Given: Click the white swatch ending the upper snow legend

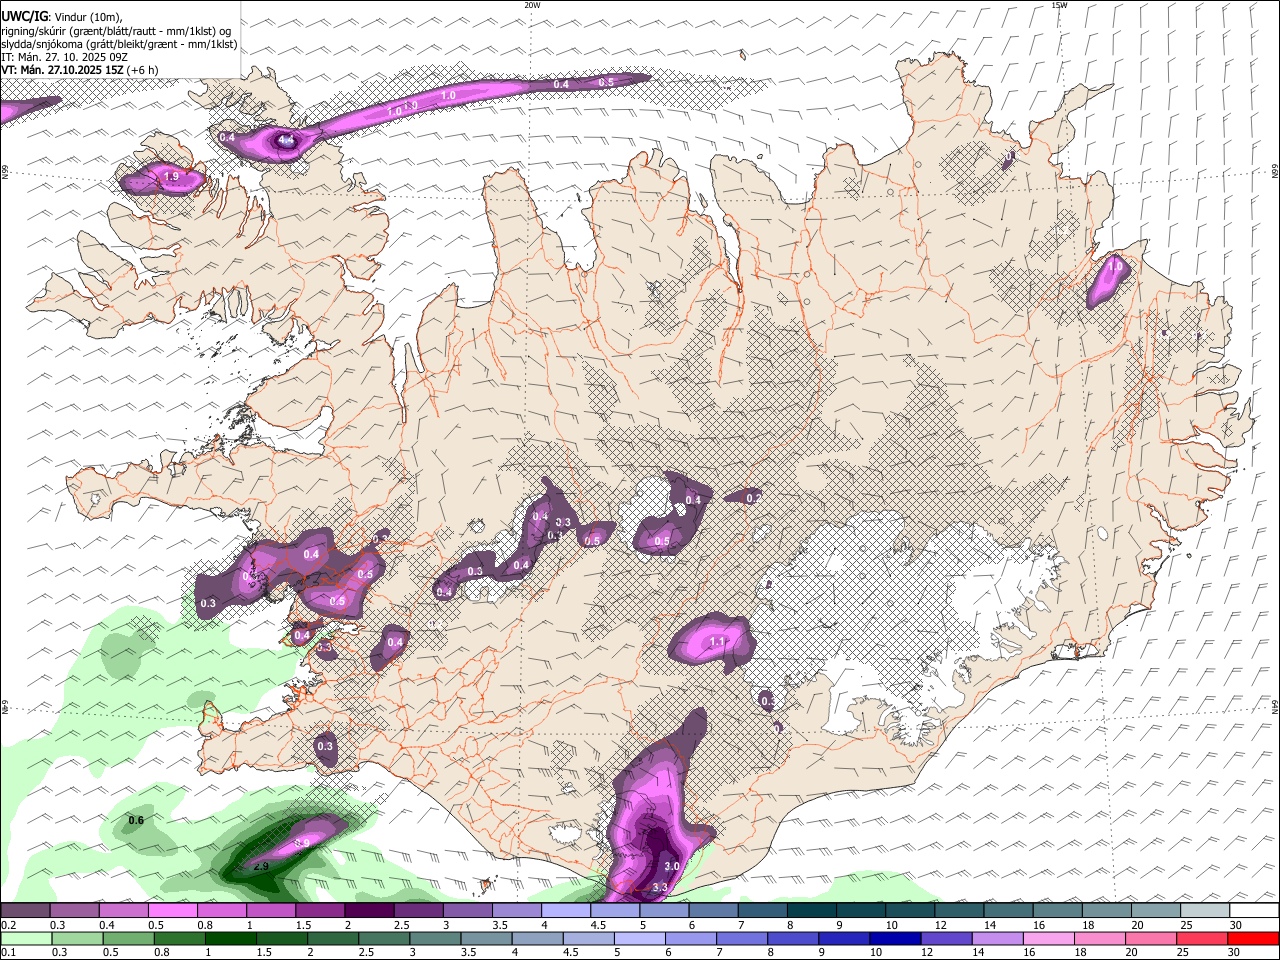Looking at the screenshot, I should tap(1253, 911).
